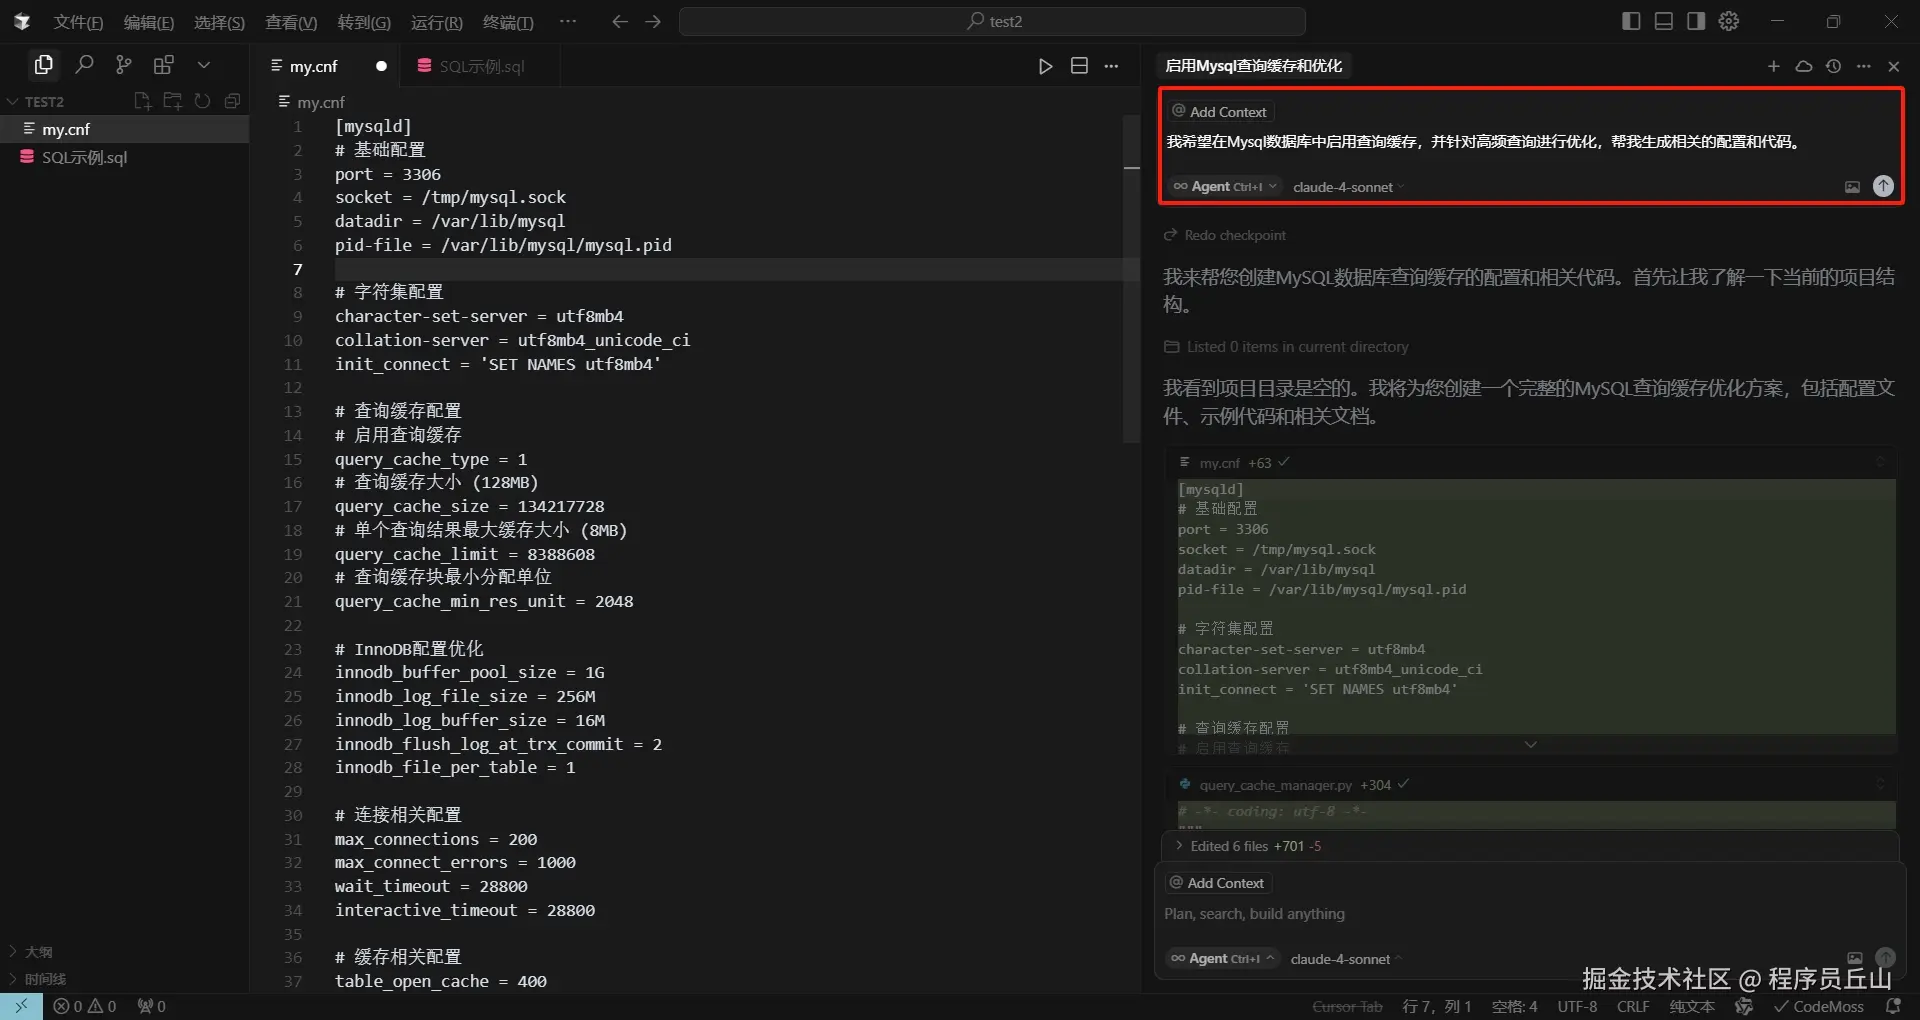
Task: Open more chat panel options
Action: tap(1863, 66)
